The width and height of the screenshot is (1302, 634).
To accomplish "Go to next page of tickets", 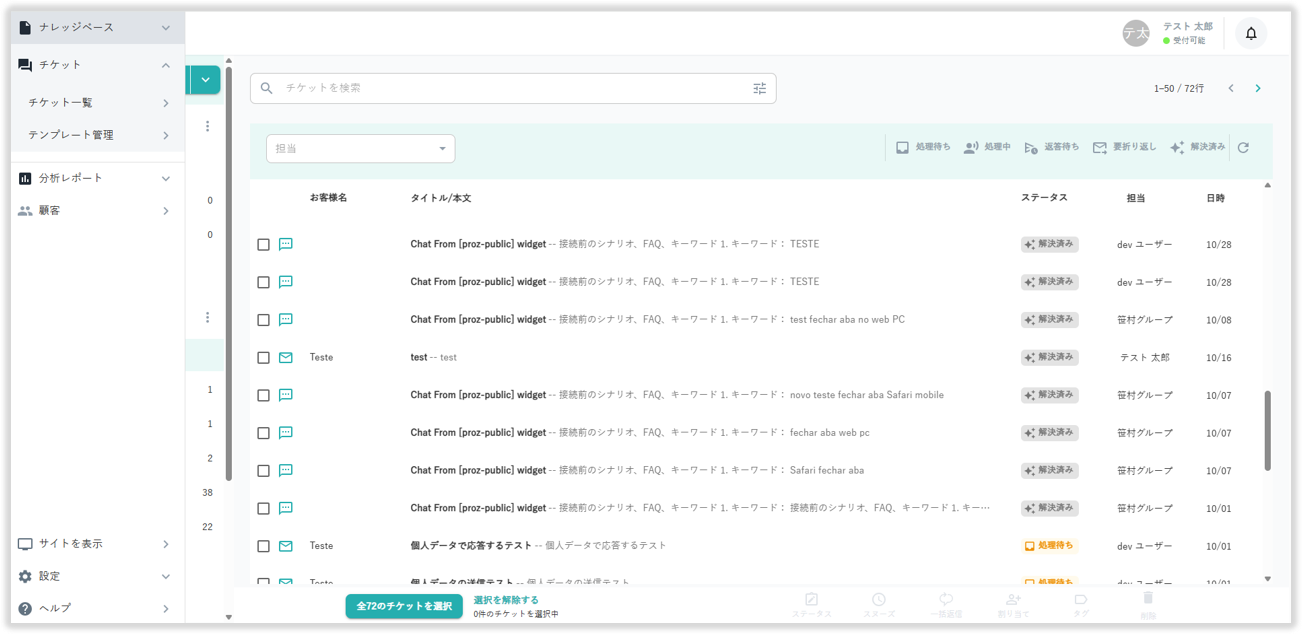I will point(1258,88).
